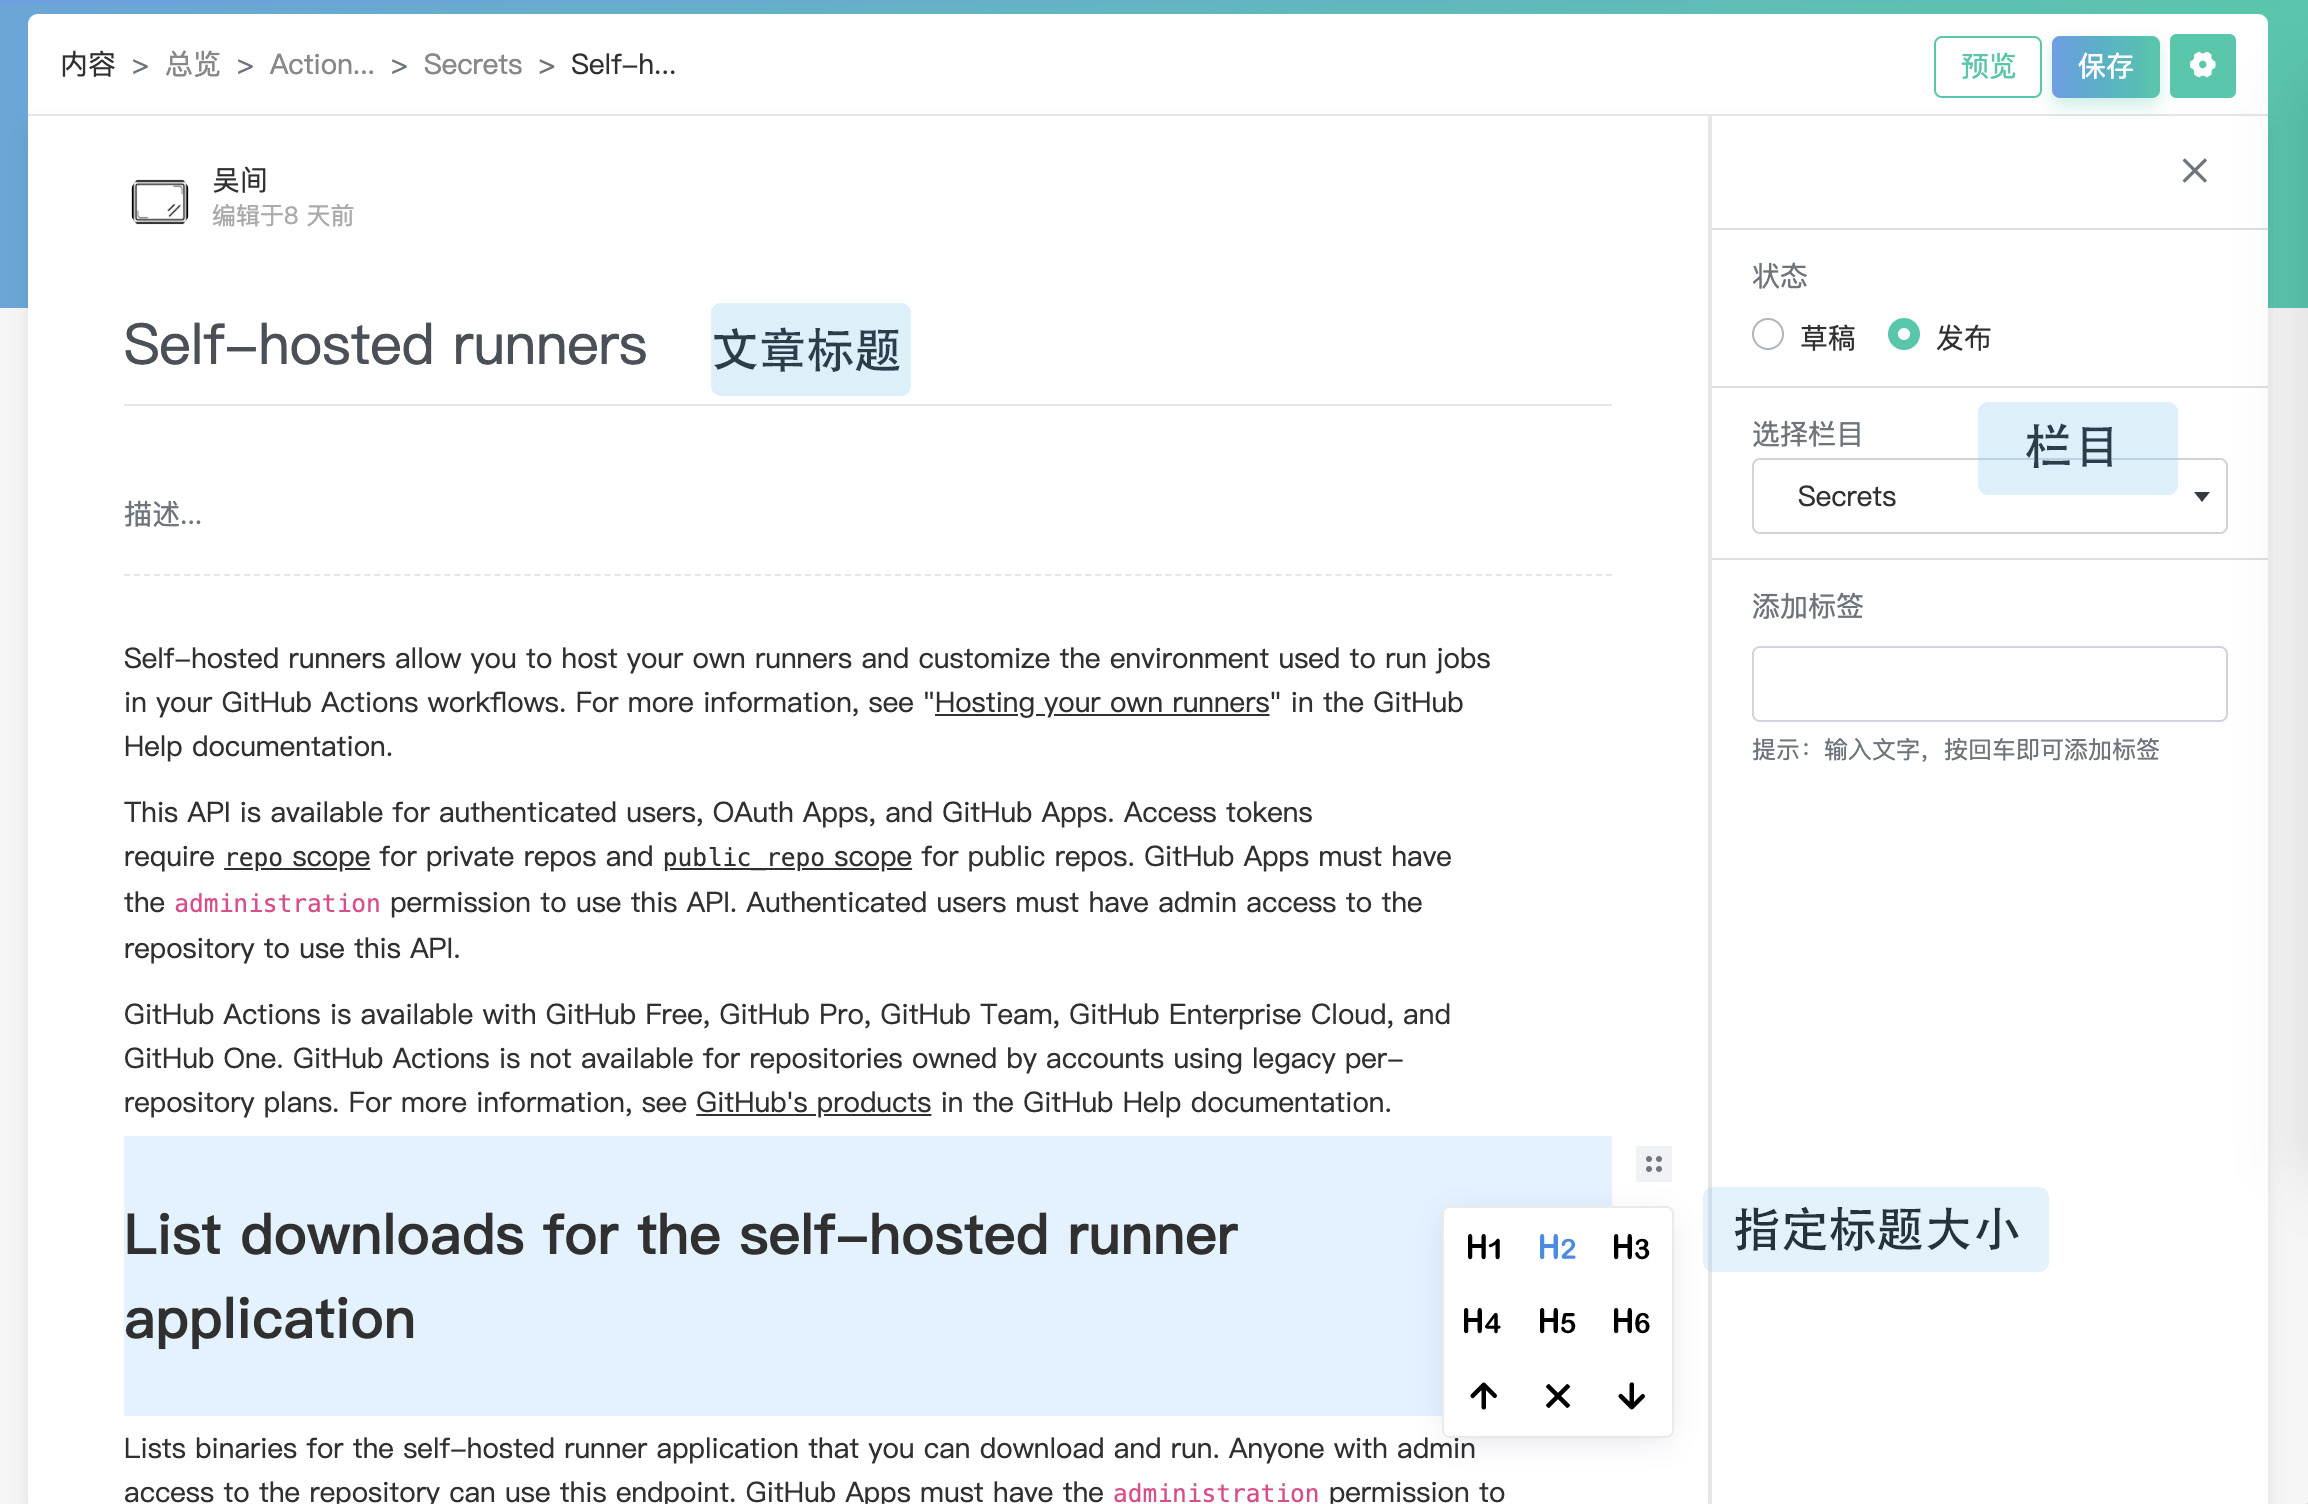Set heading size to H1
This screenshot has height=1504, width=2308.
point(1483,1247)
